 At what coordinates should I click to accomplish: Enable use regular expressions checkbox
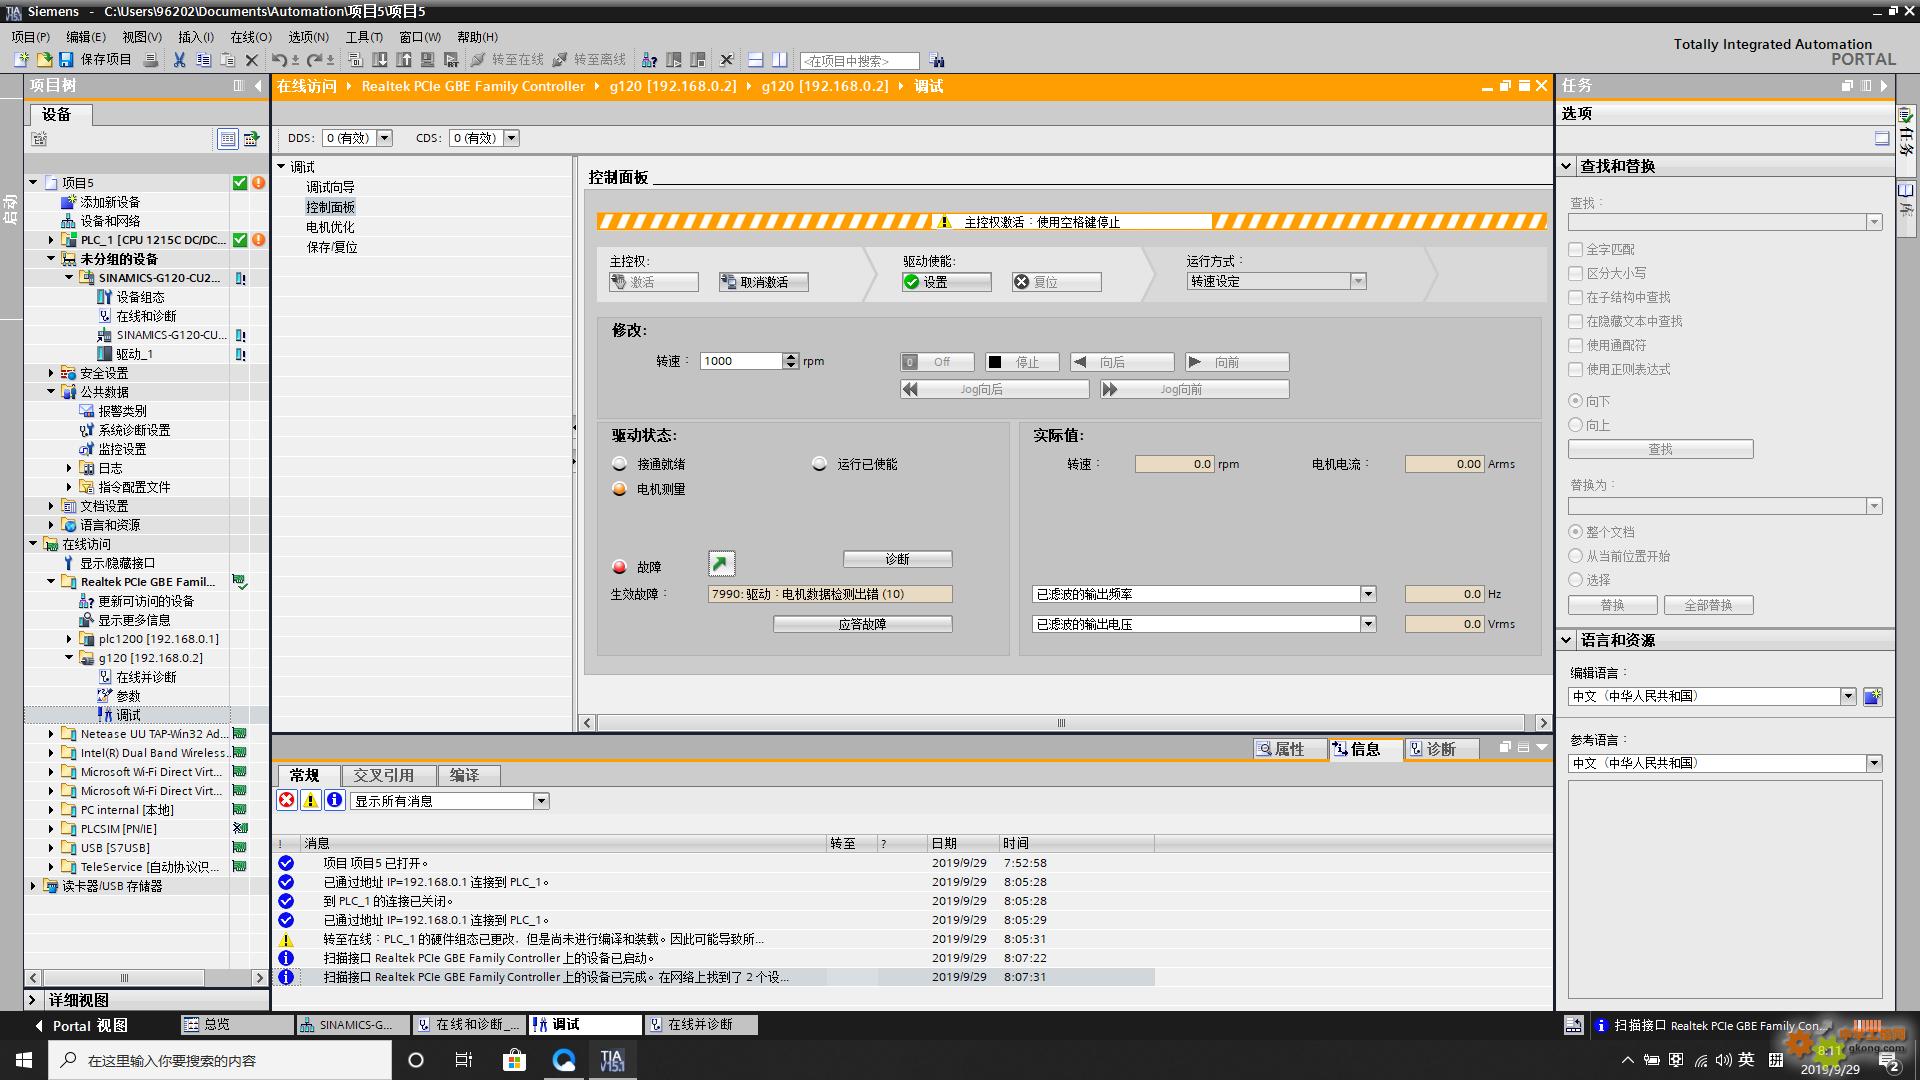tap(1576, 369)
